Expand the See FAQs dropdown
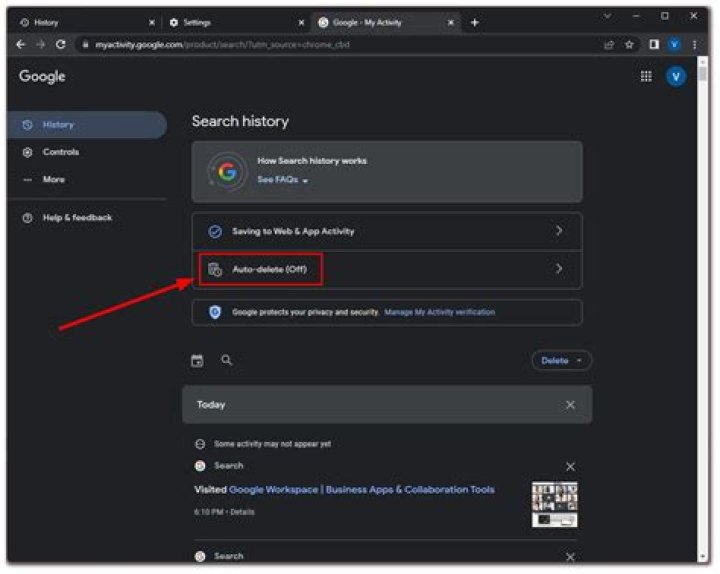This screenshot has width=720, height=574. coord(282,180)
